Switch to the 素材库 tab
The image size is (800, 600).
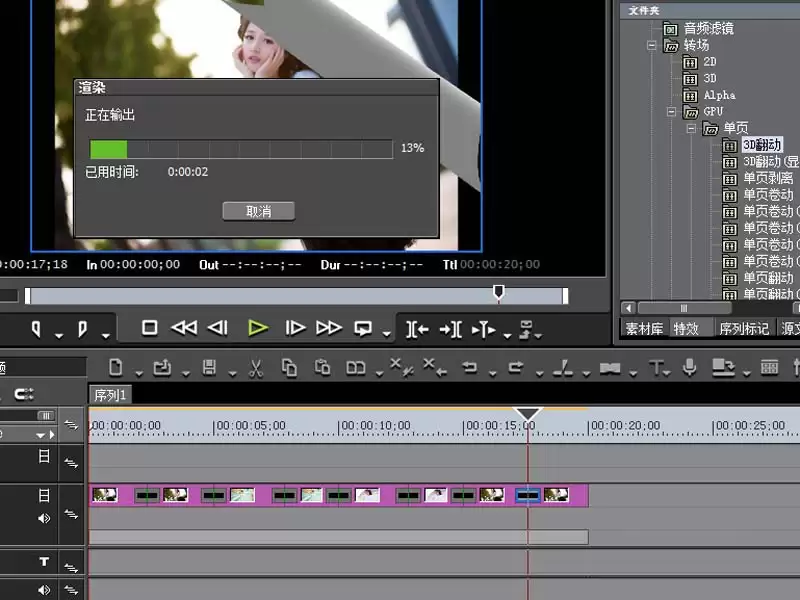click(644, 329)
